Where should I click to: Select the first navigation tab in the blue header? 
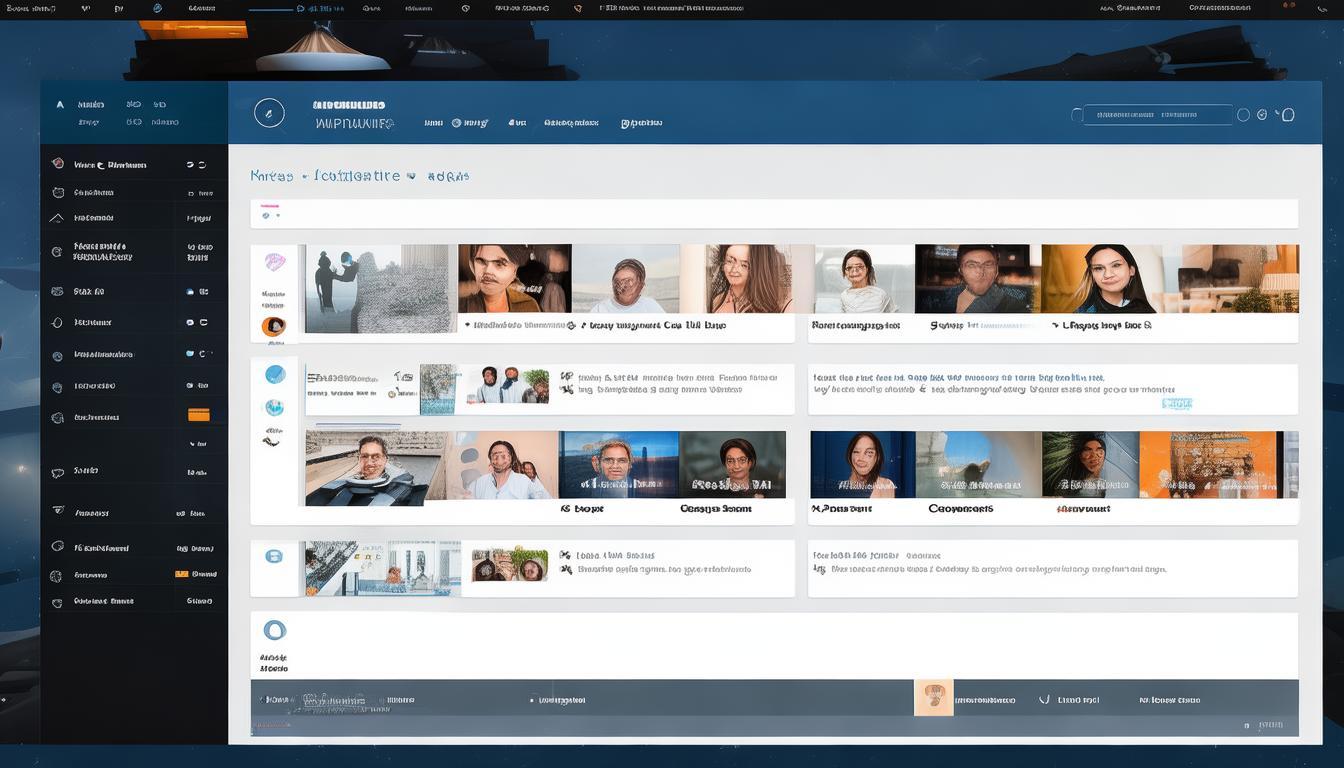click(433, 123)
